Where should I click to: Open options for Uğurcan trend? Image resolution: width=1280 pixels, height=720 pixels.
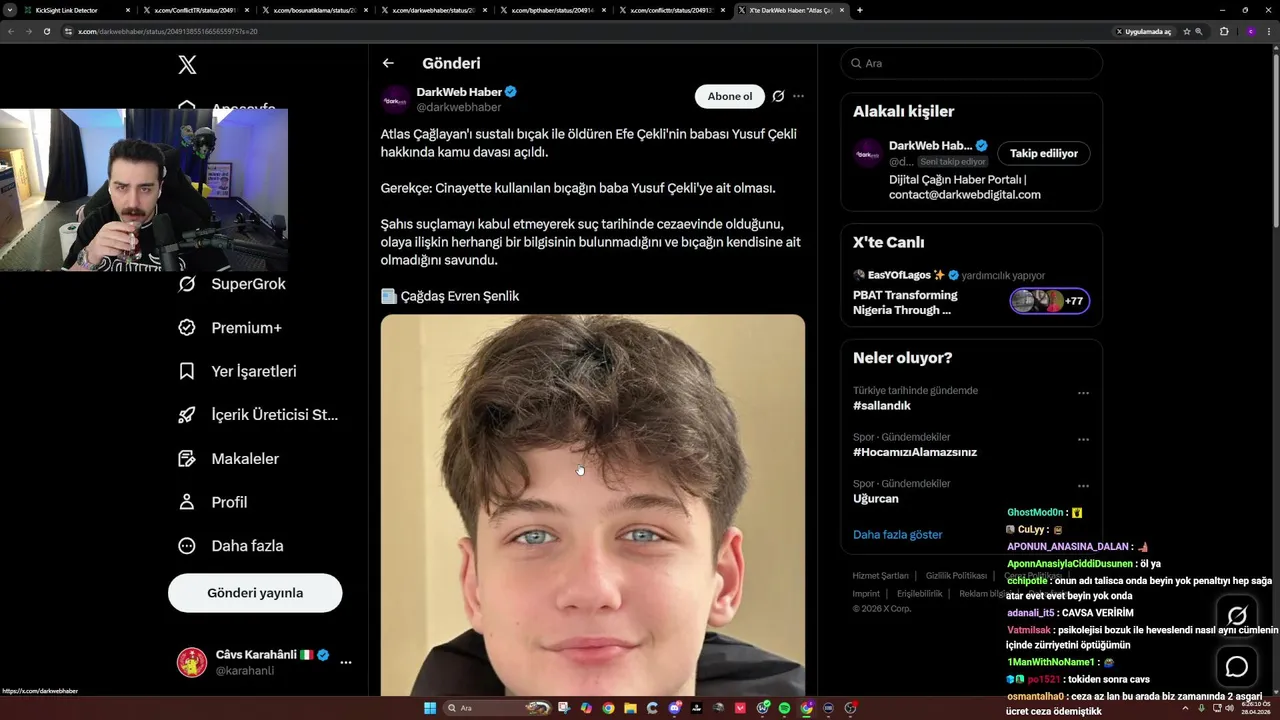(1083, 486)
